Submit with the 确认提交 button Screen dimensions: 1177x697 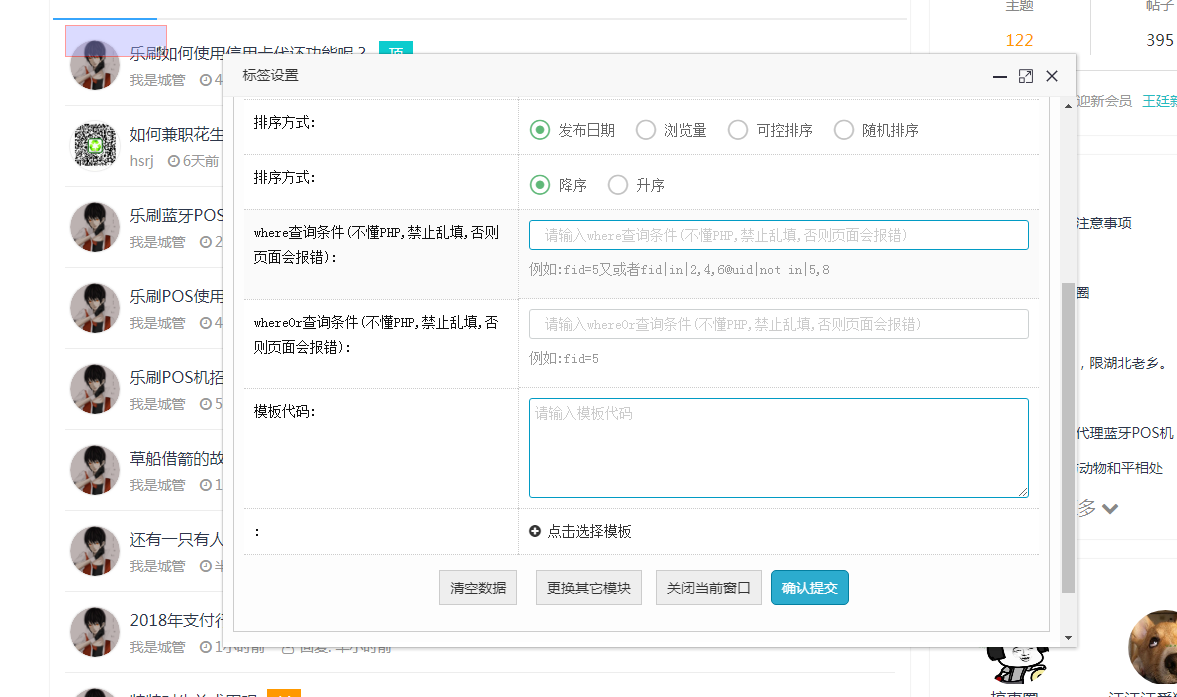pos(809,588)
